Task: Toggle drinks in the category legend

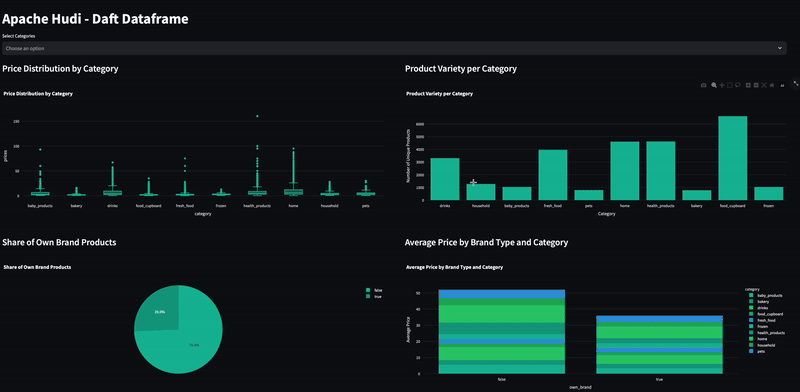Action: tap(759, 308)
